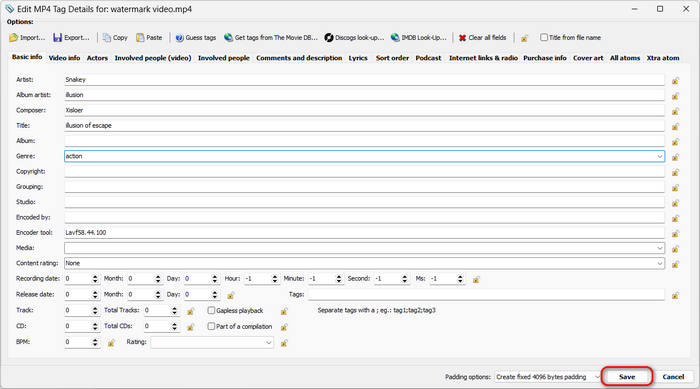
Task: Click into the Artist field
Action: [x=364, y=79]
